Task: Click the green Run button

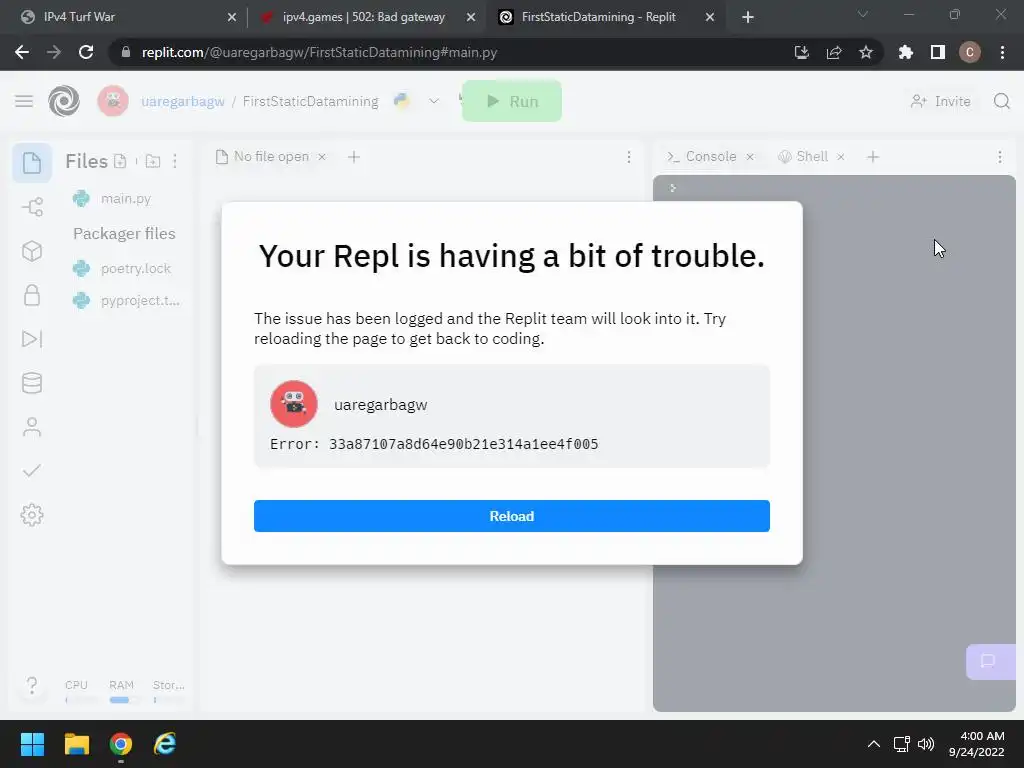Action: click(511, 101)
